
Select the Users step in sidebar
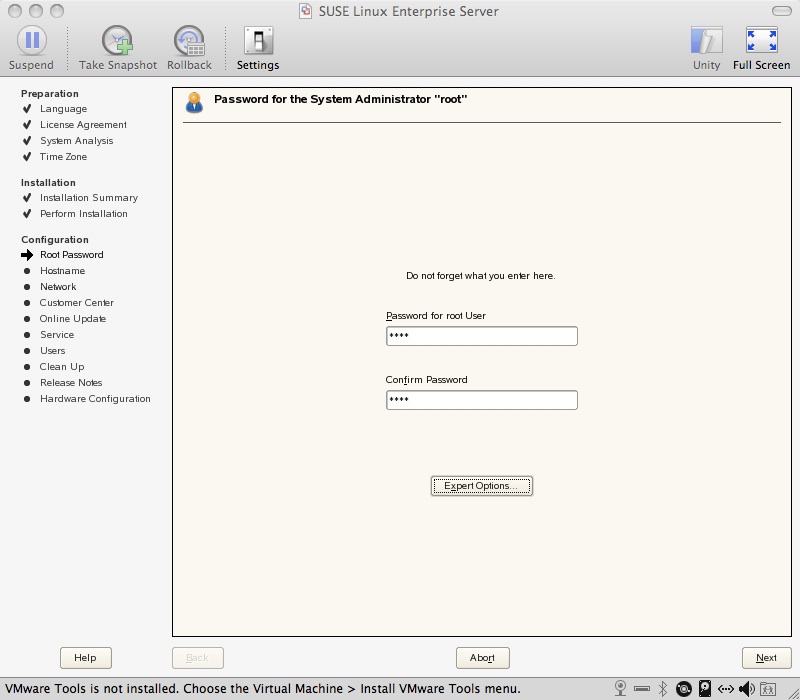tap(53, 351)
